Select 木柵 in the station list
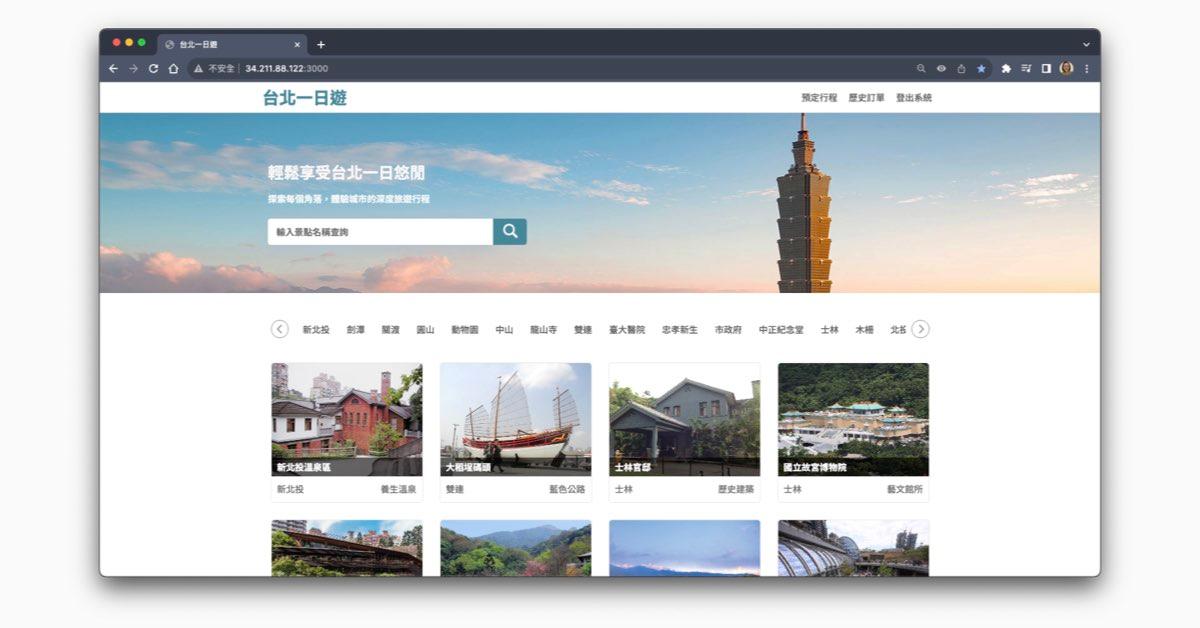The width and height of the screenshot is (1200, 628). pyautogui.click(x=864, y=329)
